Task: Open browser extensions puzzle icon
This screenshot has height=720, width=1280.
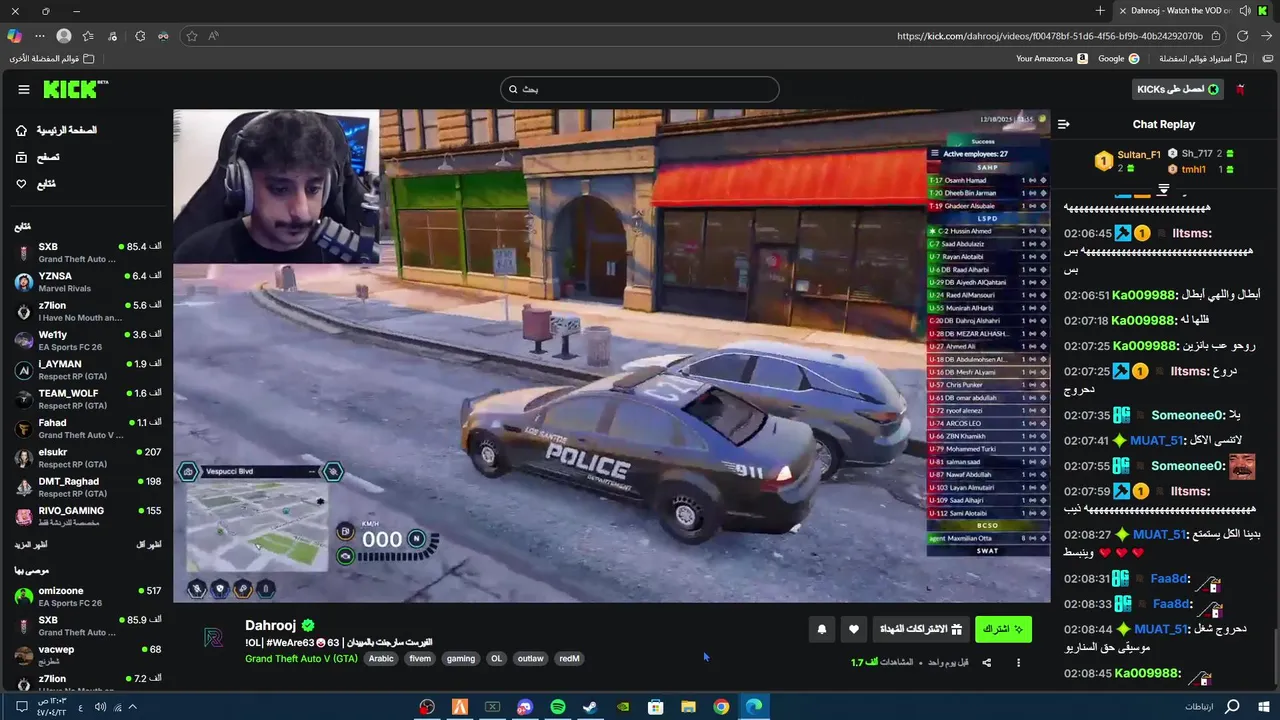Action: point(139,36)
